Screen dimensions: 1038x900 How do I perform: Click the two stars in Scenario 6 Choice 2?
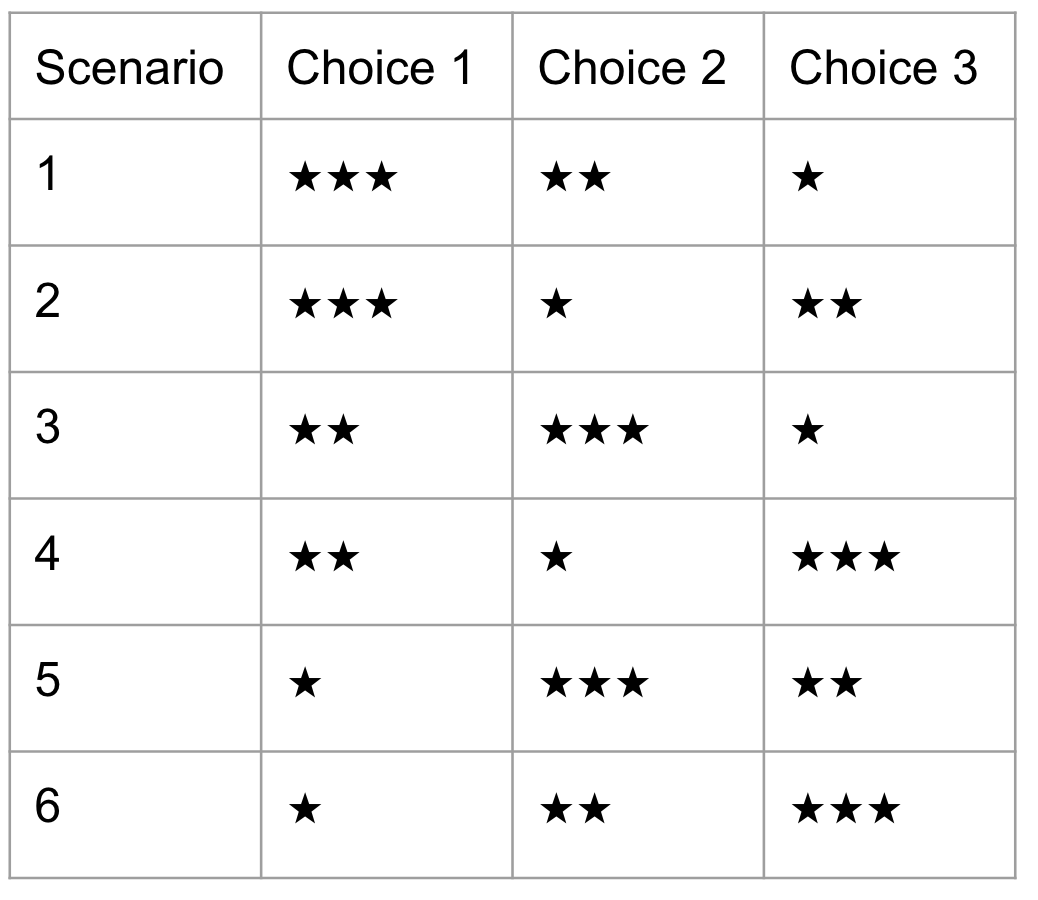click(x=575, y=809)
